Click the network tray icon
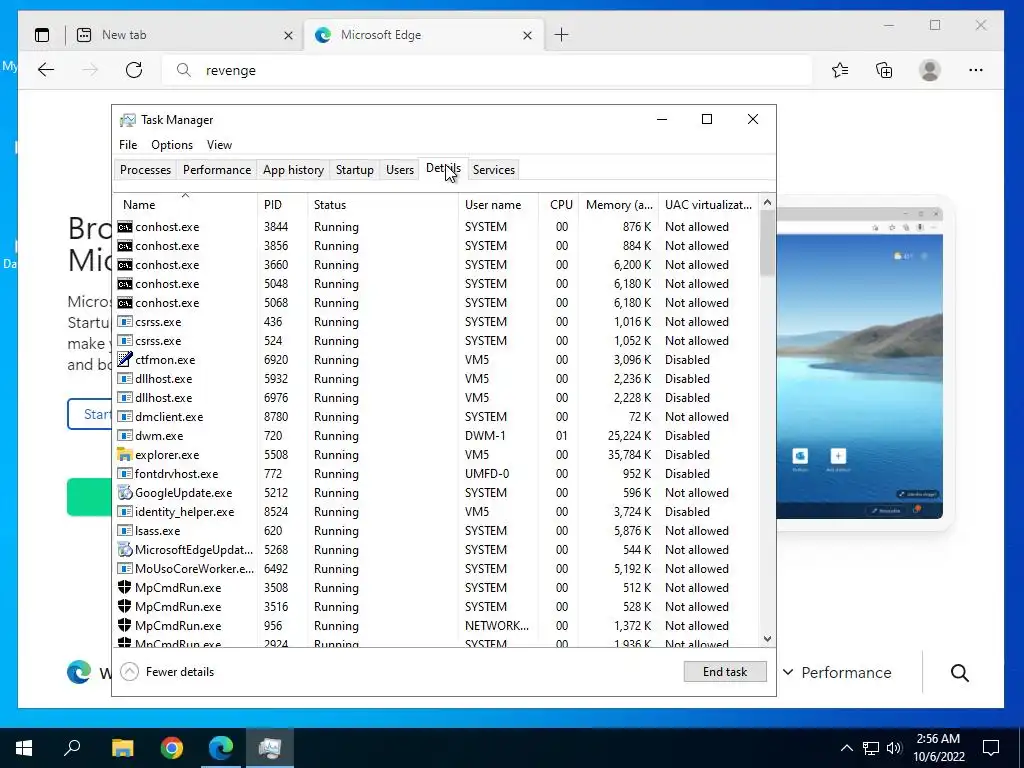This screenshot has height=768, width=1024. tap(871, 748)
